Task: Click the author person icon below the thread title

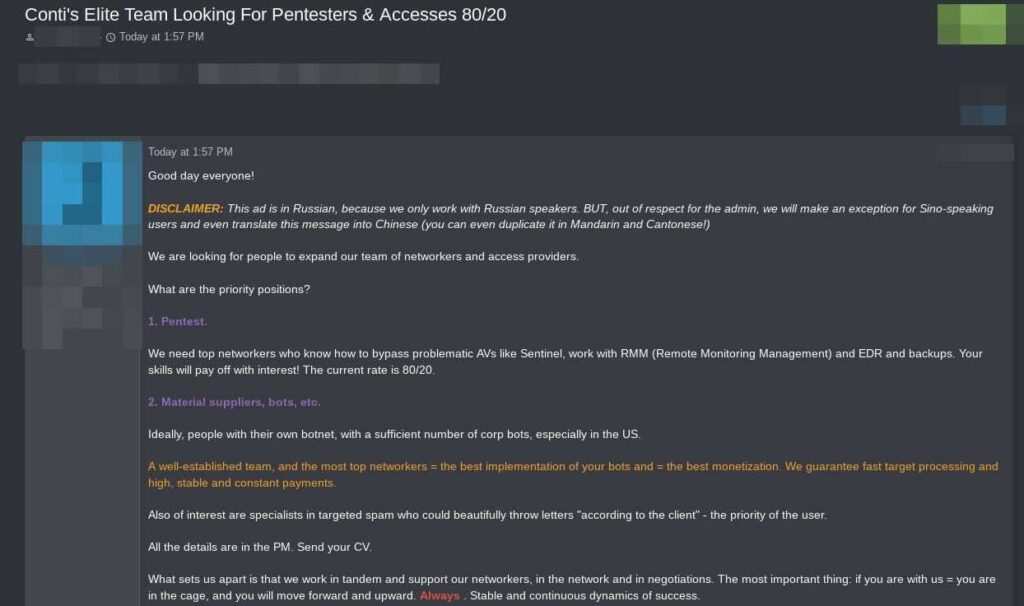Action: point(30,37)
